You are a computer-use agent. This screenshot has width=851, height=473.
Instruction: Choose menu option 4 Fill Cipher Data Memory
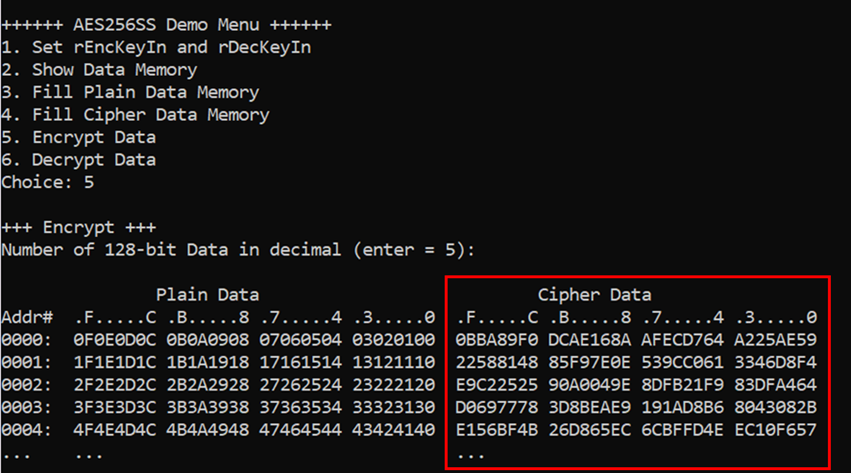click(135, 115)
